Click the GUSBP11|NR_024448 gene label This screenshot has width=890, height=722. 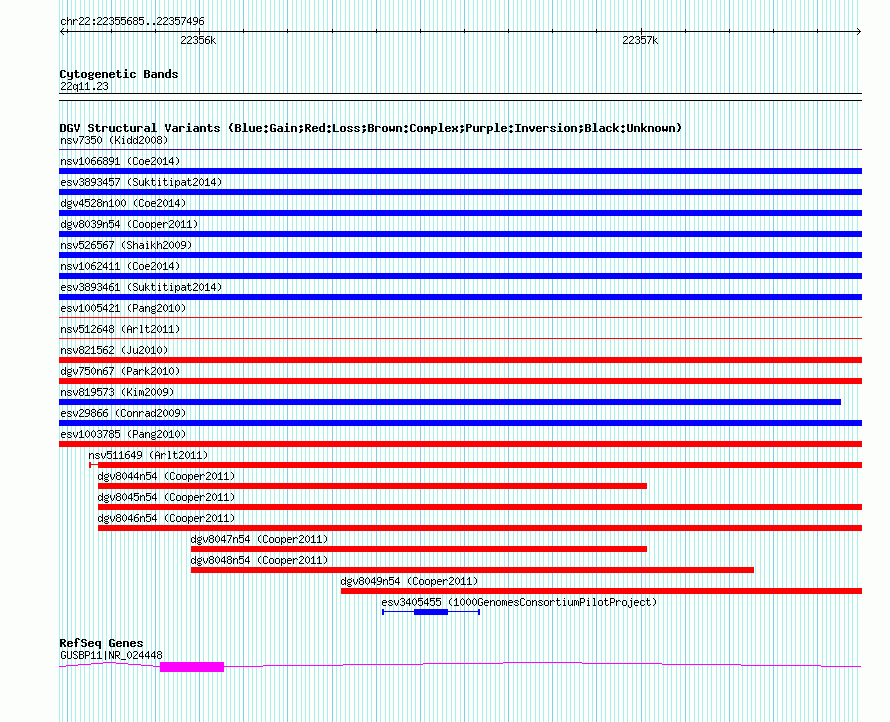pos(111,655)
